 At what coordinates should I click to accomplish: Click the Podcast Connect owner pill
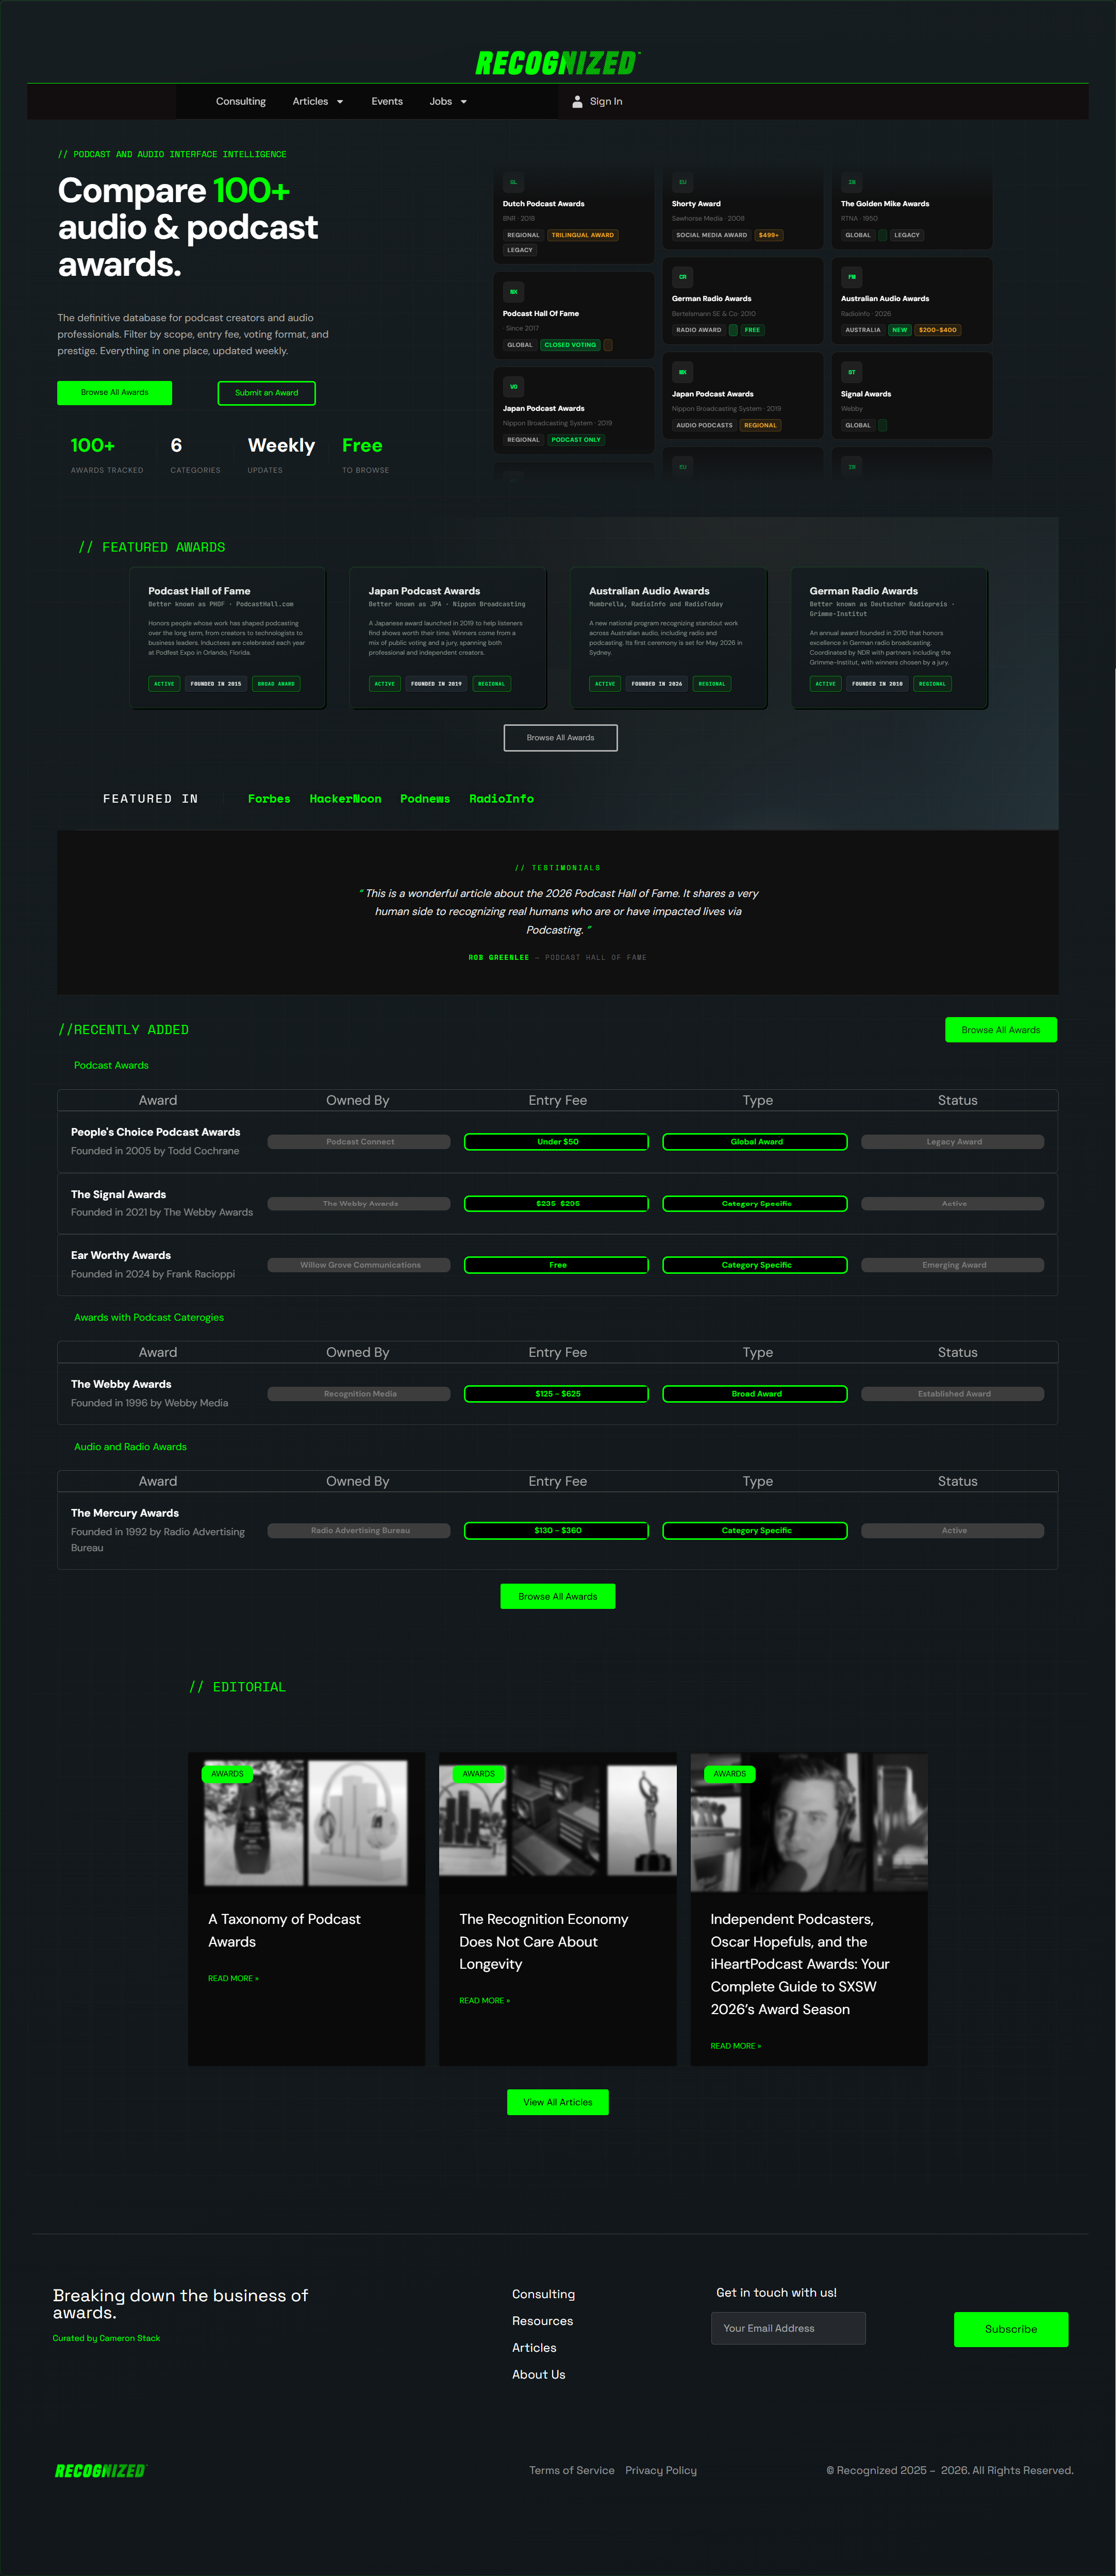pyautogui.click(x=359, y=1142)
